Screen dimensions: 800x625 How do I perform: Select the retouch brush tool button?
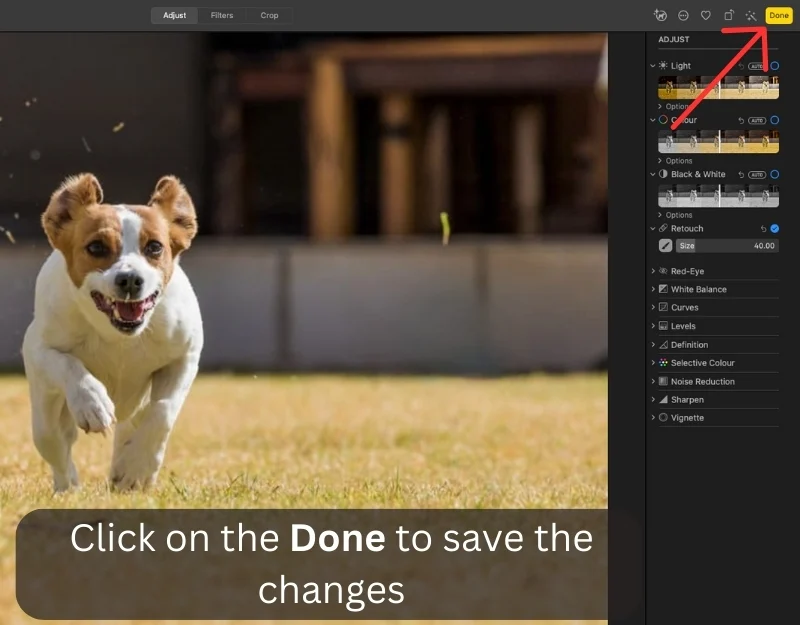(665, 246)
